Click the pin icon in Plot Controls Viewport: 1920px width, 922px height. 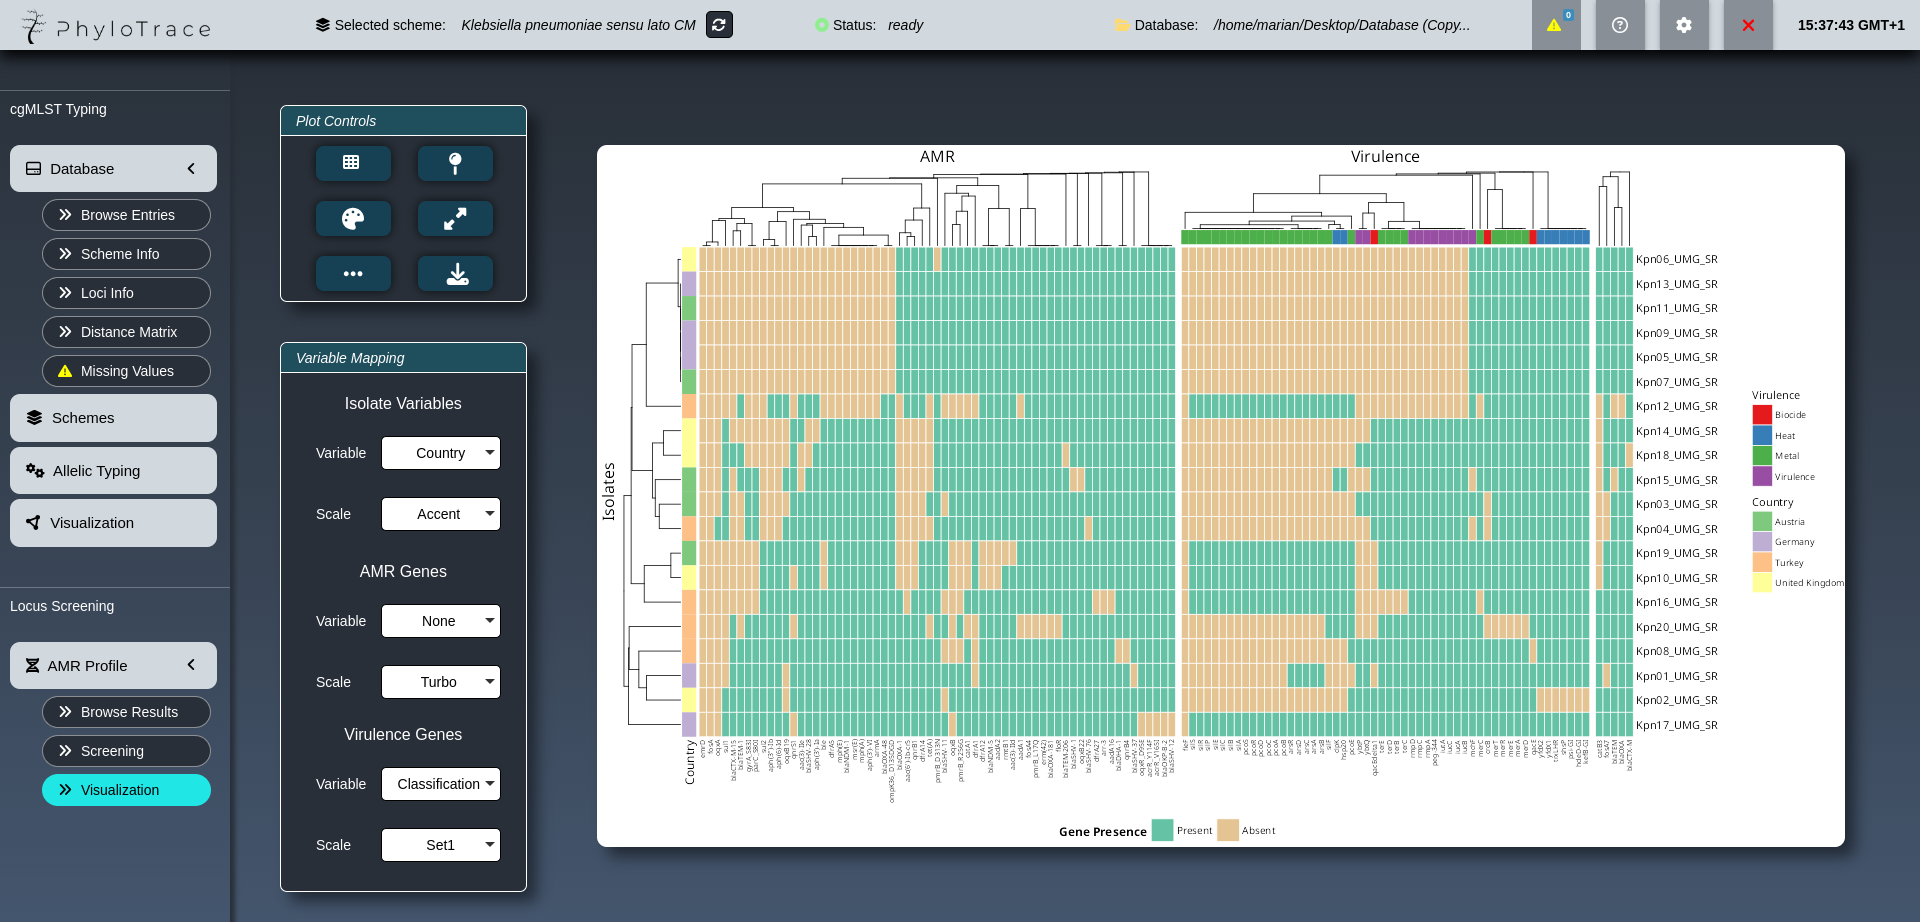click(455, 163)
